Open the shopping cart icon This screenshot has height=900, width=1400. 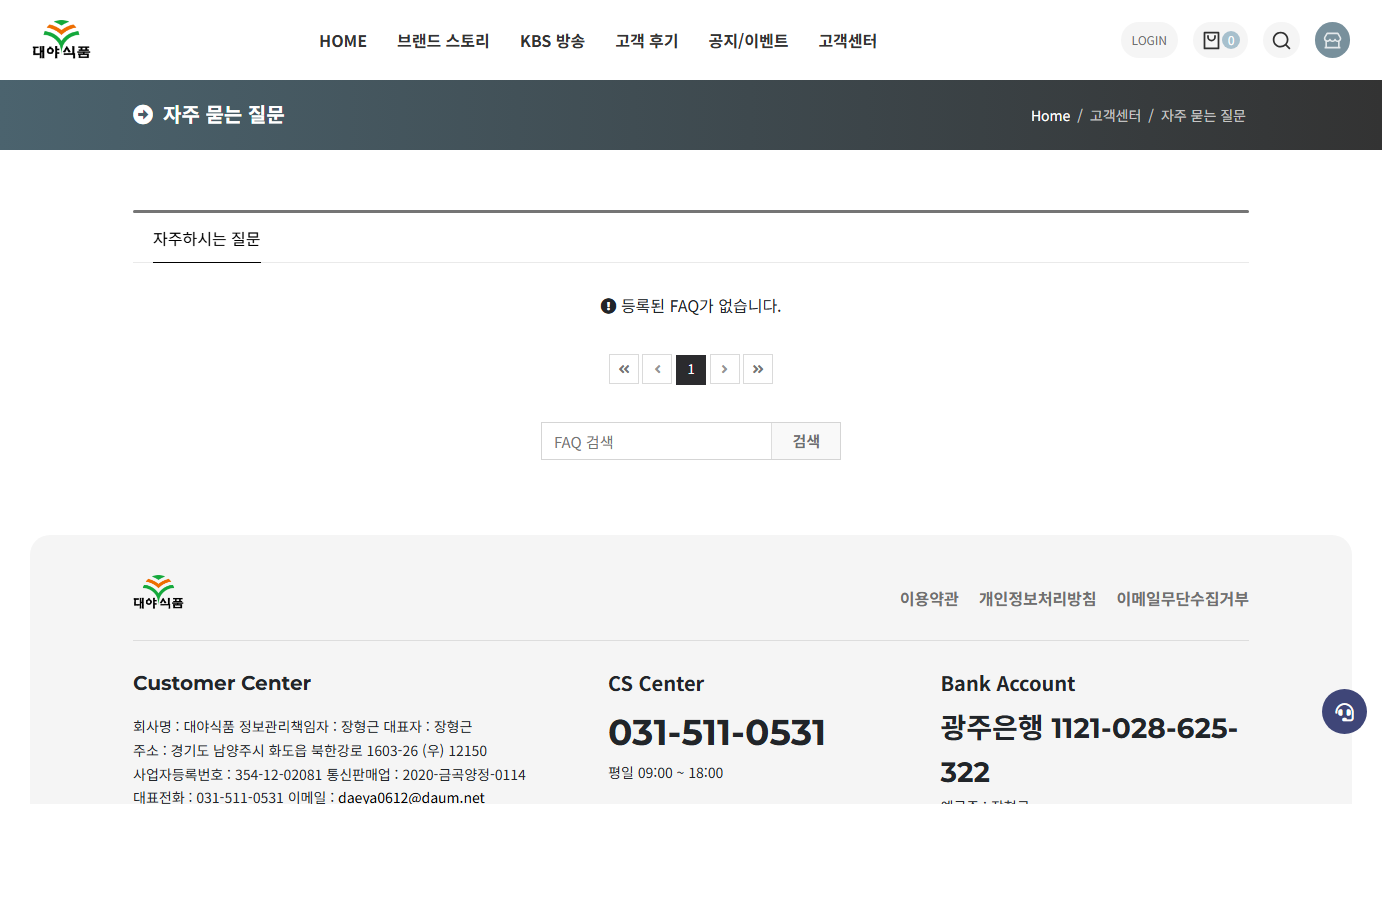coord(1220,40)
